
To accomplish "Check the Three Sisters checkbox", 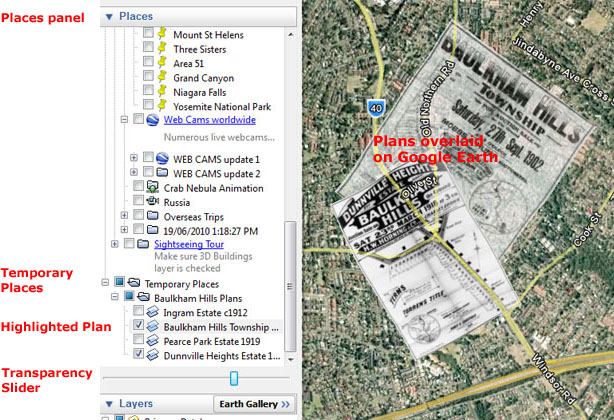I will (148, 47).
